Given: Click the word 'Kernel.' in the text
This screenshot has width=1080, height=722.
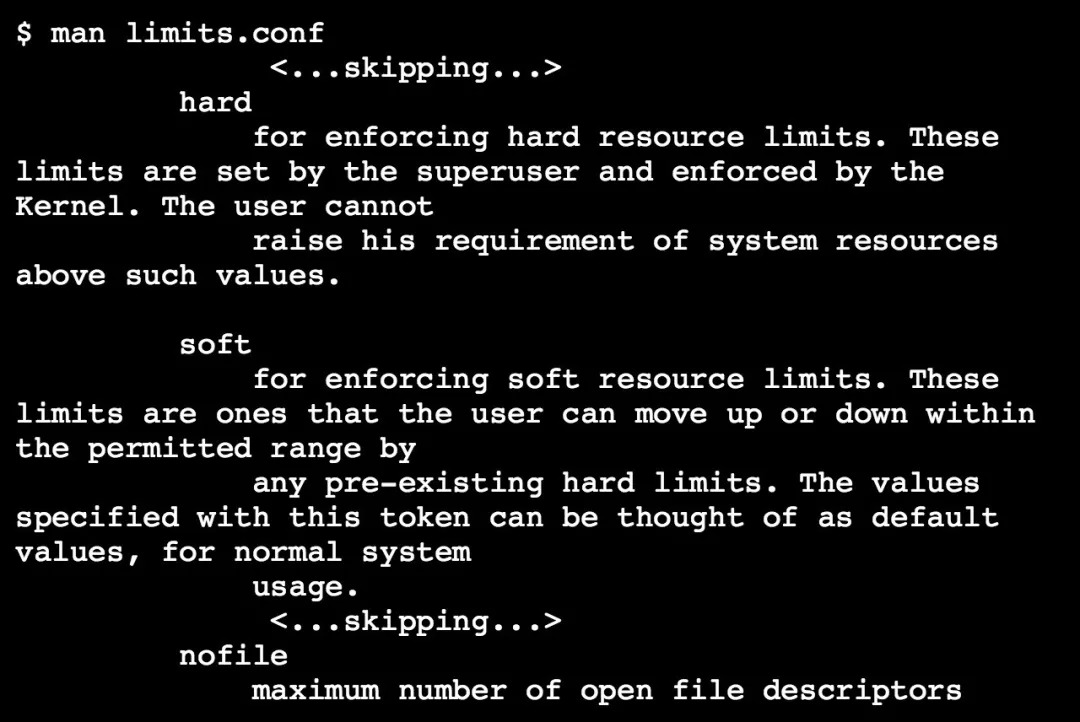Looking at the screenshot, I should coord(79,206).
